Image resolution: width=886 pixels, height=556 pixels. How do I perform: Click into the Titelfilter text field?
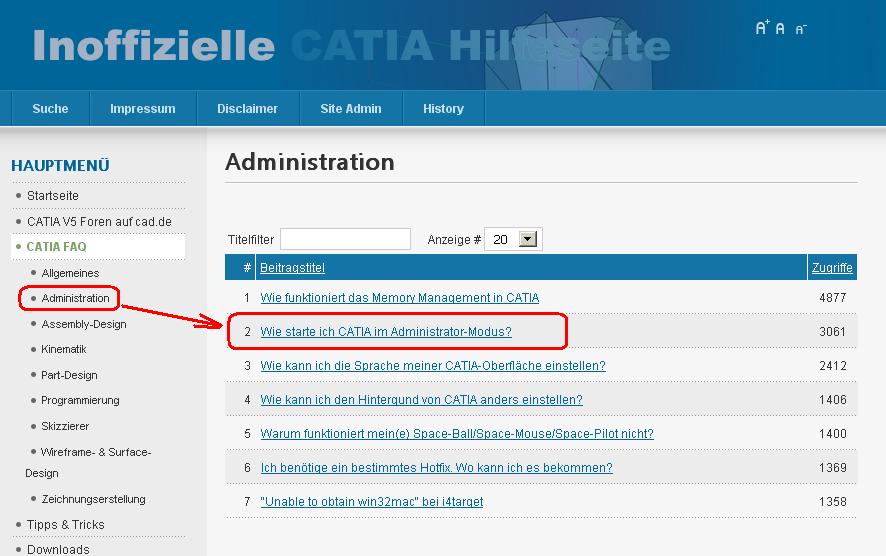(x=345, y=239)
